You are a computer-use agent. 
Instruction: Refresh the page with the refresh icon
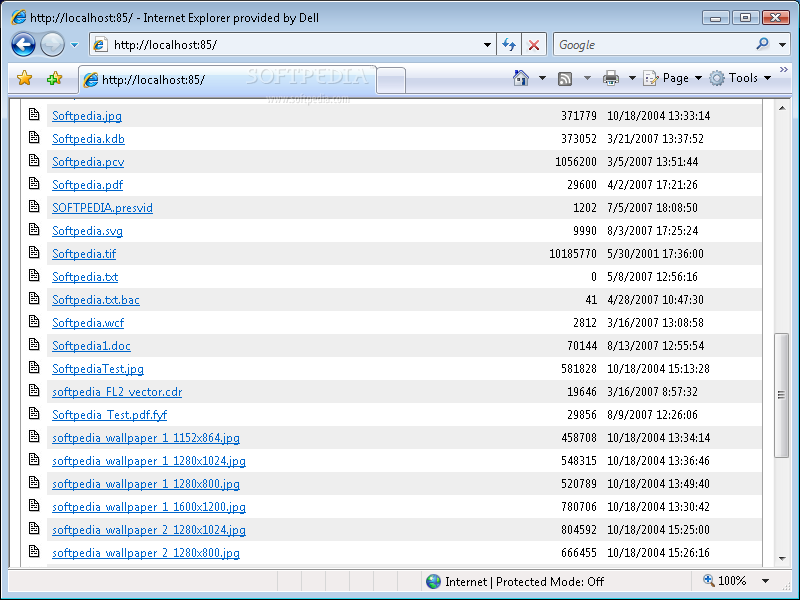coord(509,45)
